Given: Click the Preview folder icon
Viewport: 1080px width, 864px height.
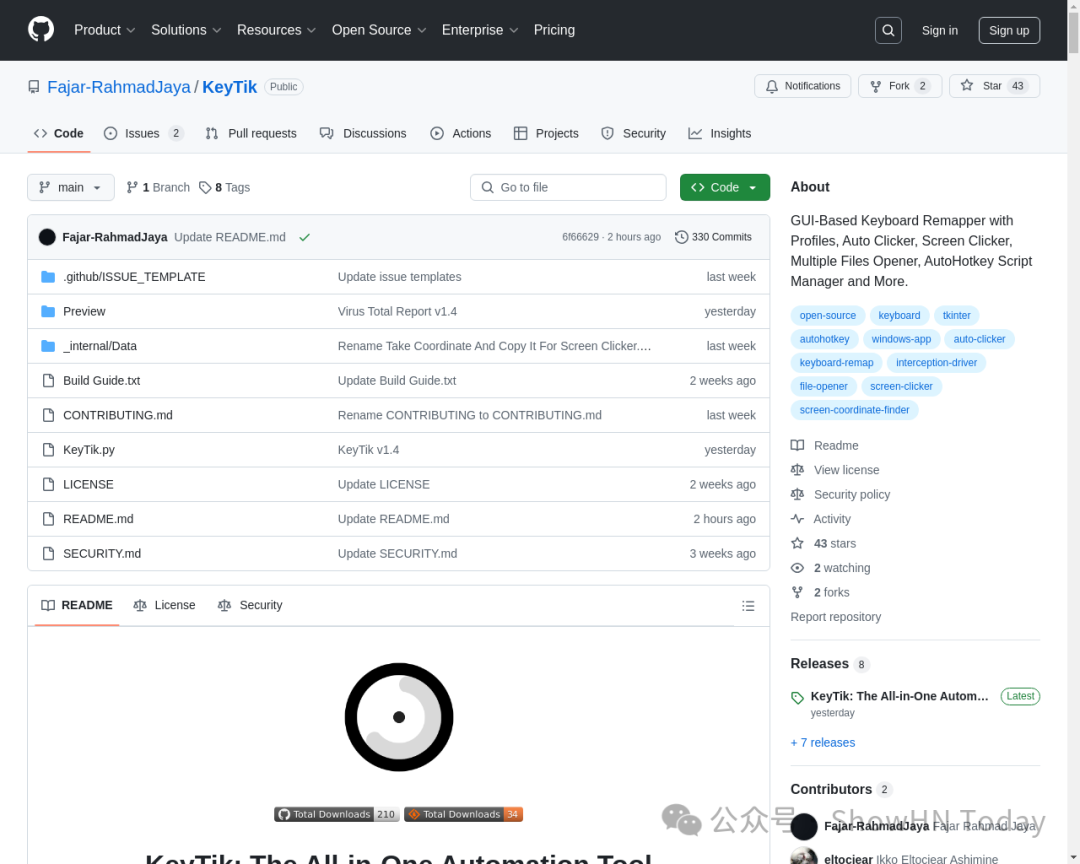Looking at the screenshot, I should (x=48, y=311).
